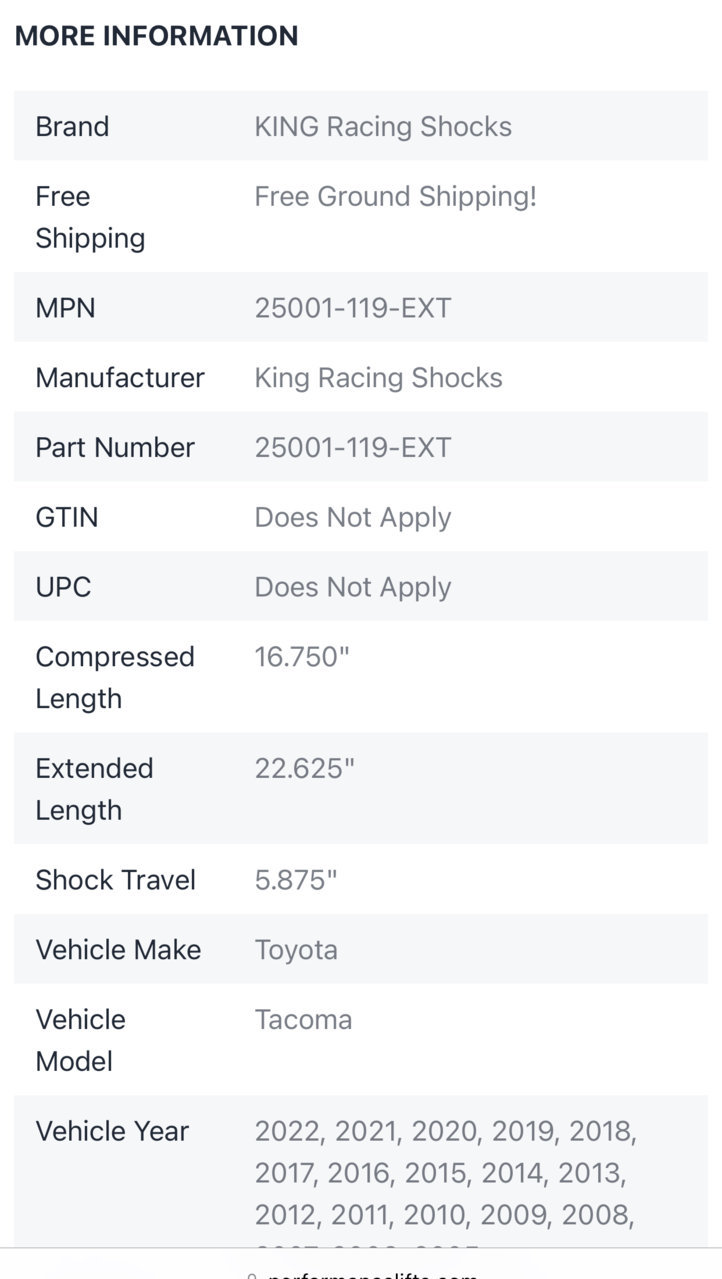Tap the Shock Travel 5.875" value

[x=296, y=880]
